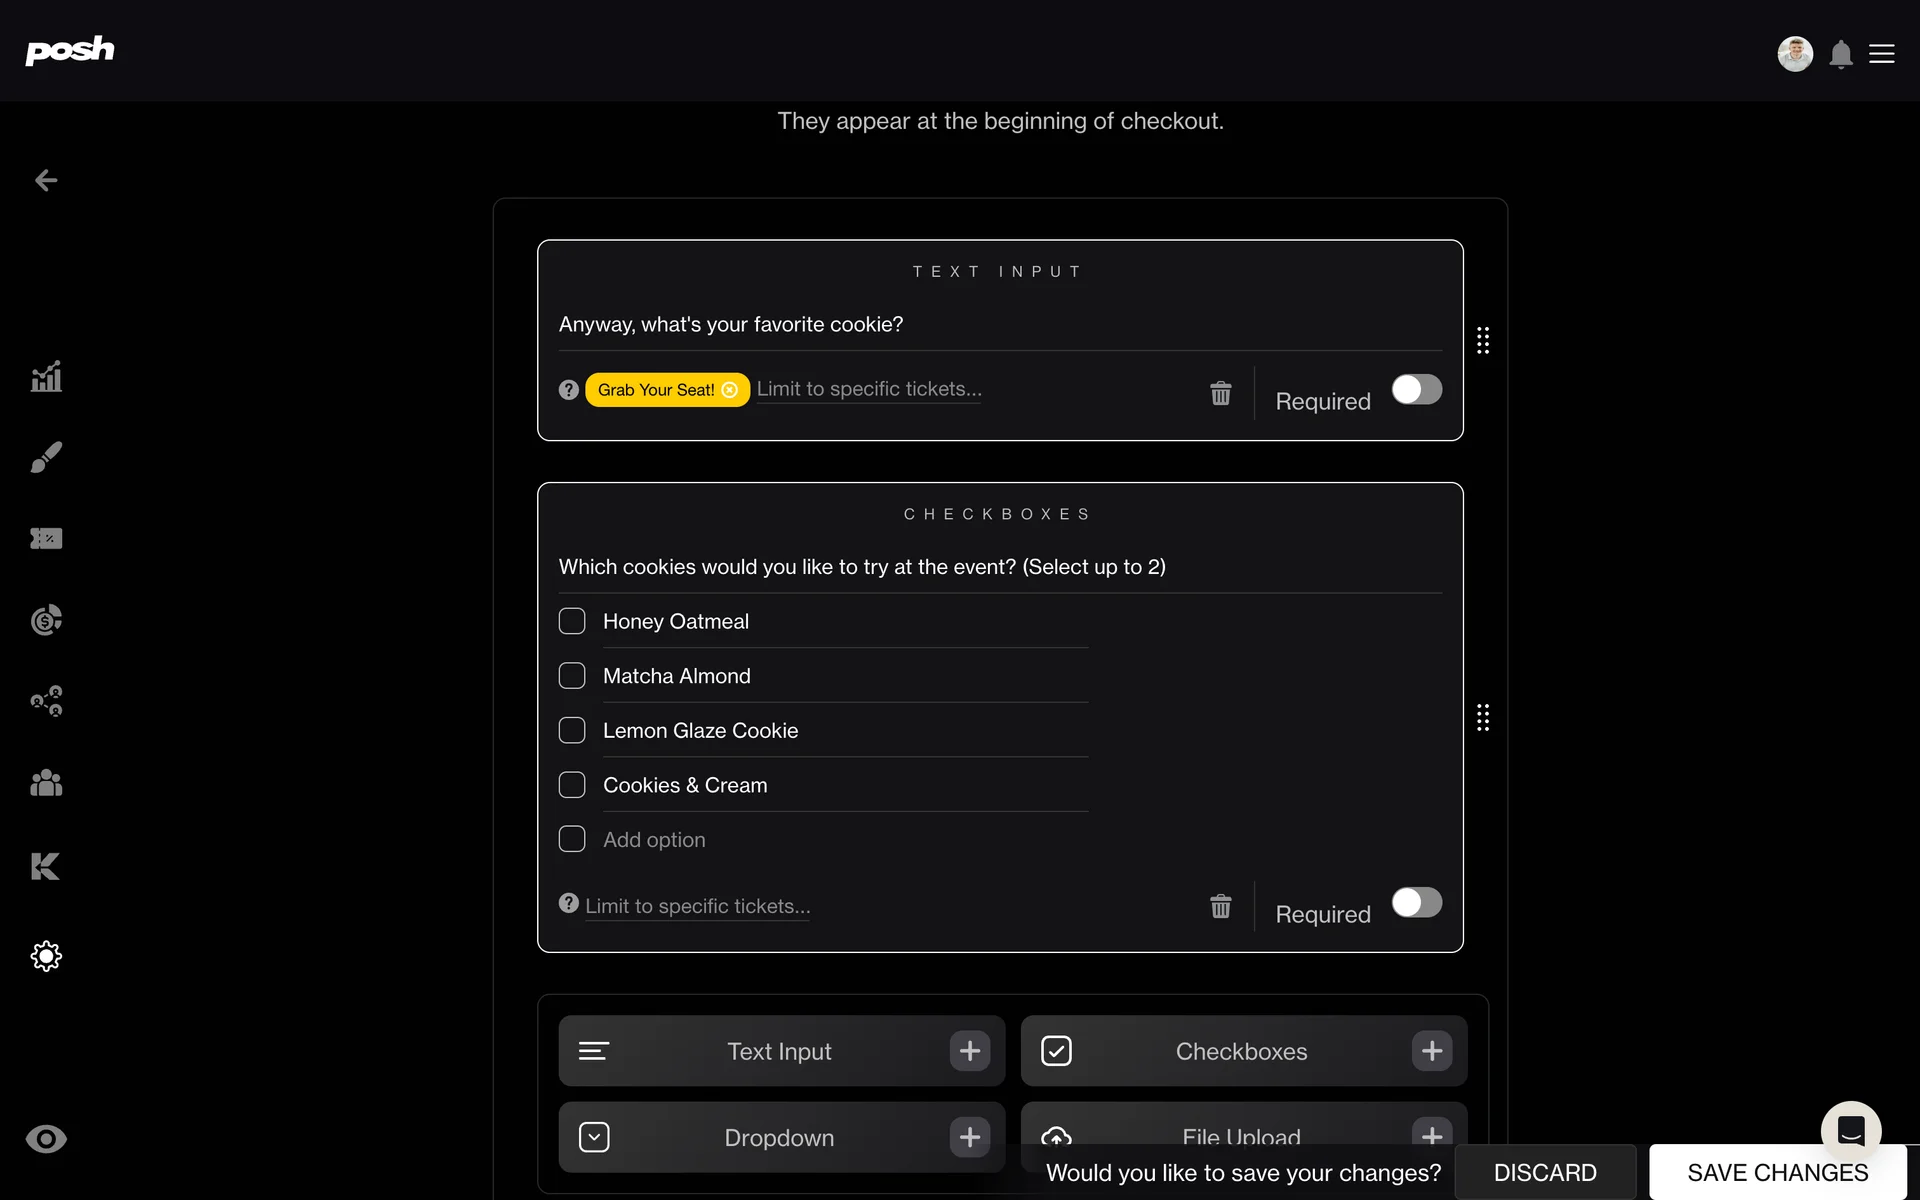
Task: Open the paintbrush design sidebar icon
Action: tap(46, 457)
